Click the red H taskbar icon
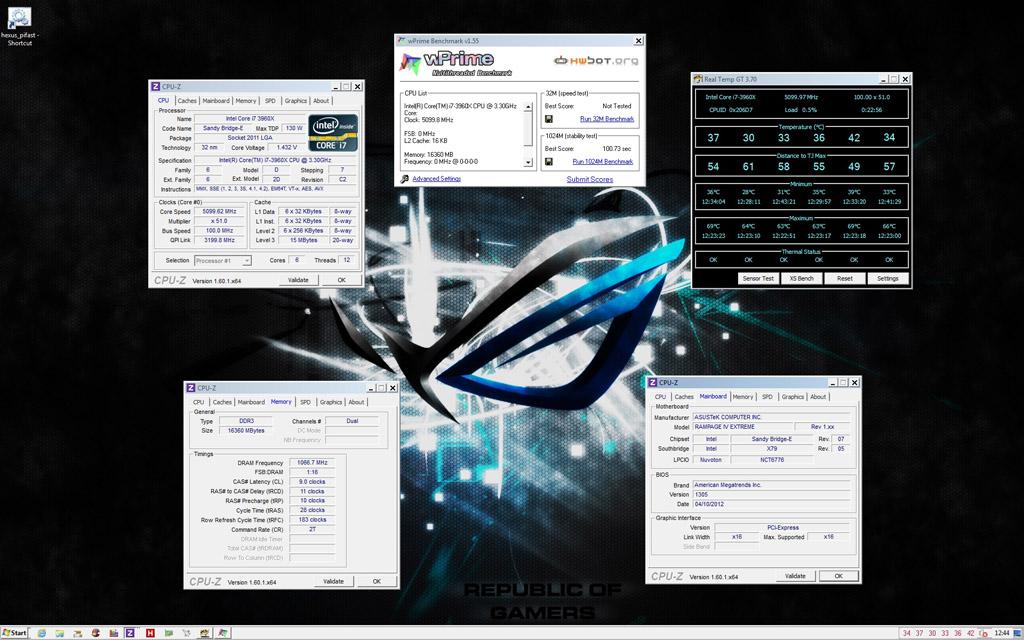The width and height of the screenshot is (1024, 640). [150, 633]
